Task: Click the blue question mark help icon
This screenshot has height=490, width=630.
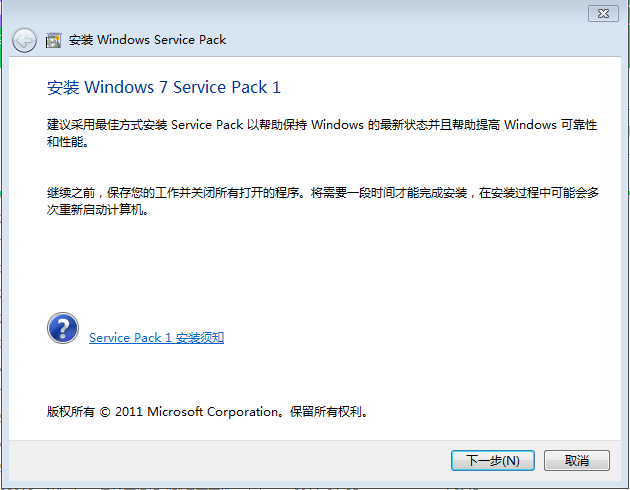Action: coord(63,328)
